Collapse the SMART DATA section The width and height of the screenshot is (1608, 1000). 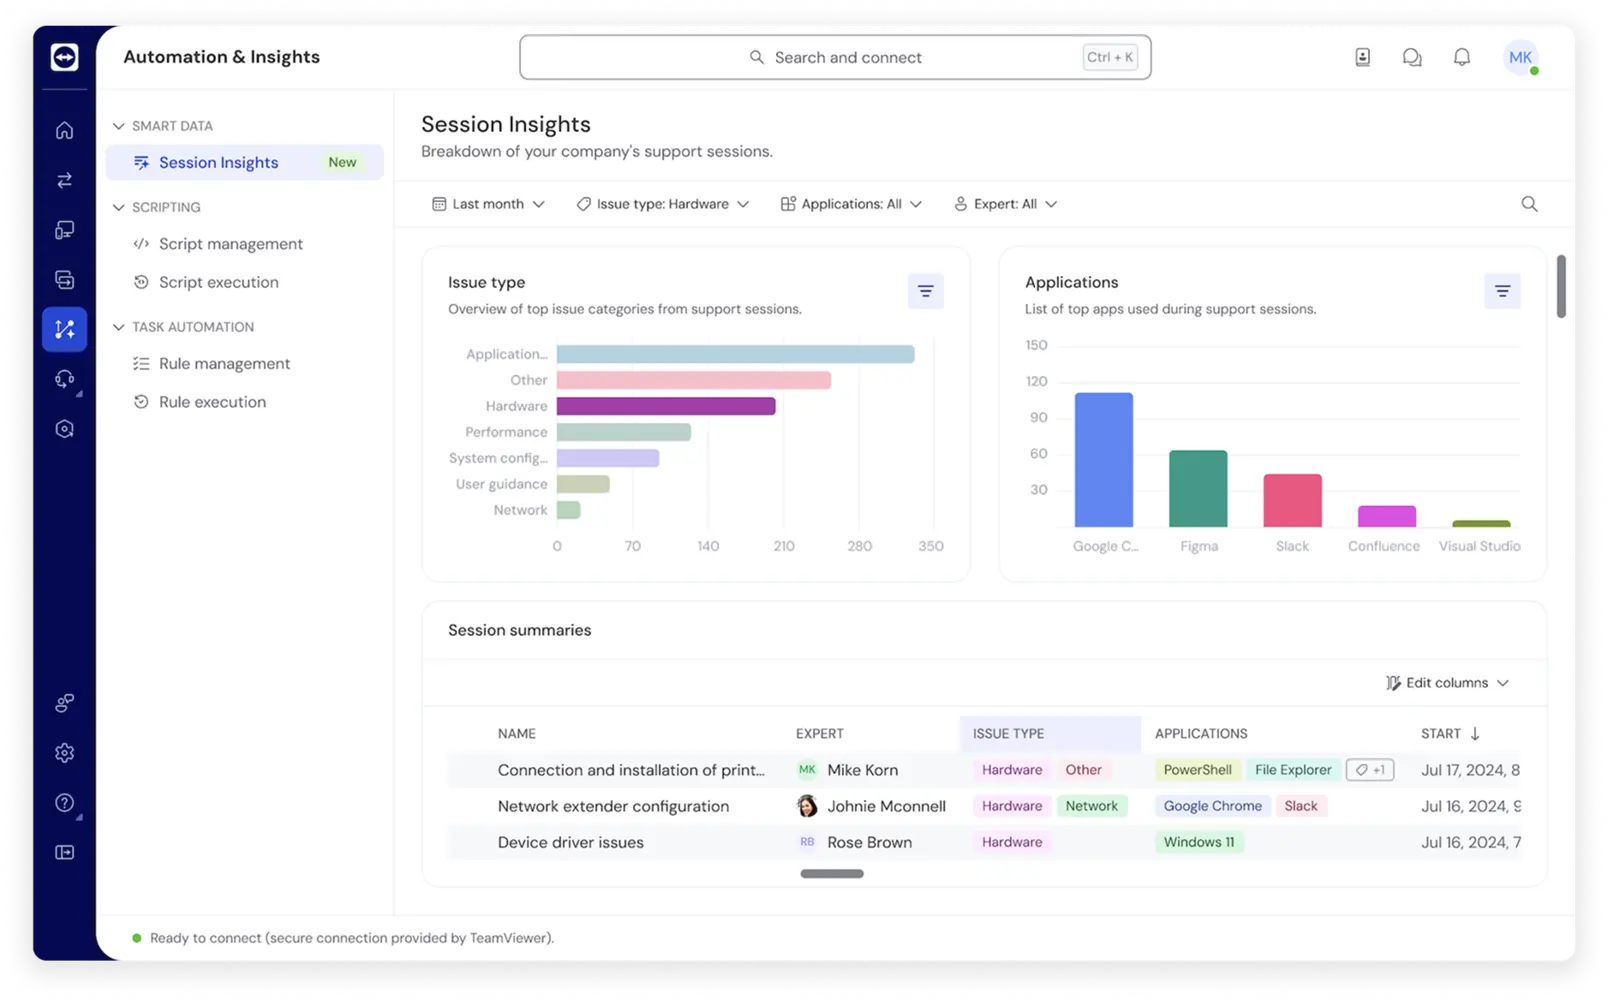(x=162, y=126)
